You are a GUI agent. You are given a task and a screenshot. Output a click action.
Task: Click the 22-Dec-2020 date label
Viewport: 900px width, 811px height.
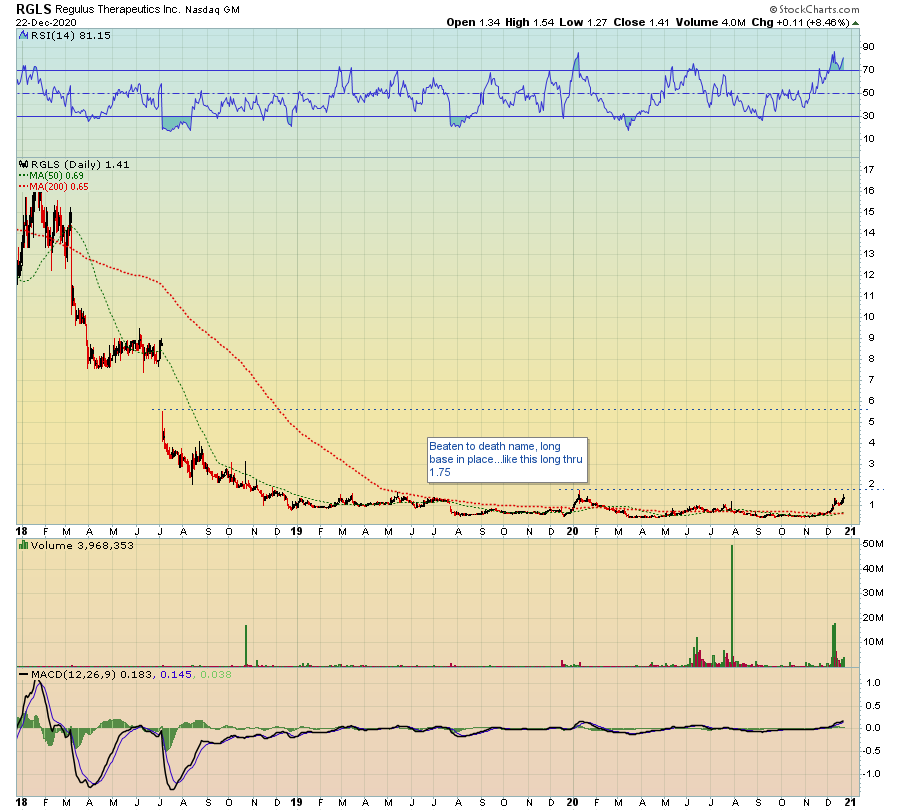[46, 23]
